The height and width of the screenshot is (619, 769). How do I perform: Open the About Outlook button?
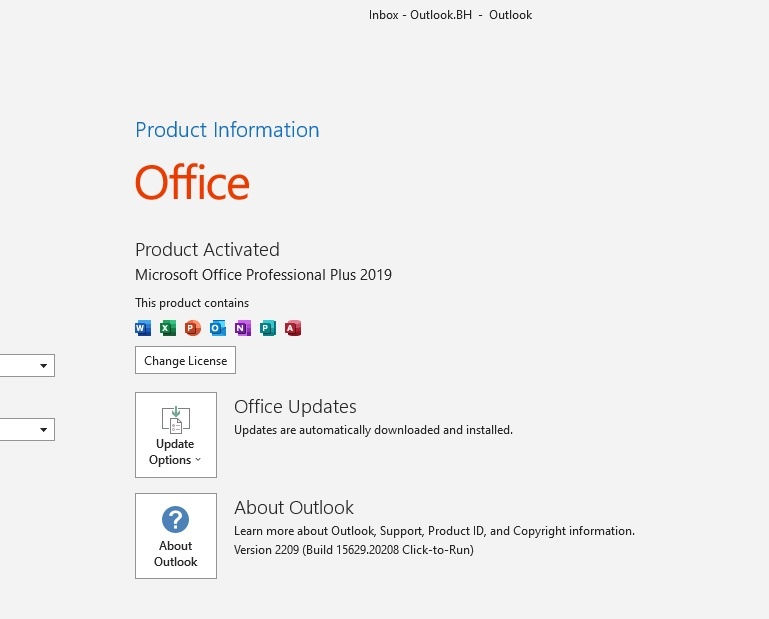tap(176, 536)
